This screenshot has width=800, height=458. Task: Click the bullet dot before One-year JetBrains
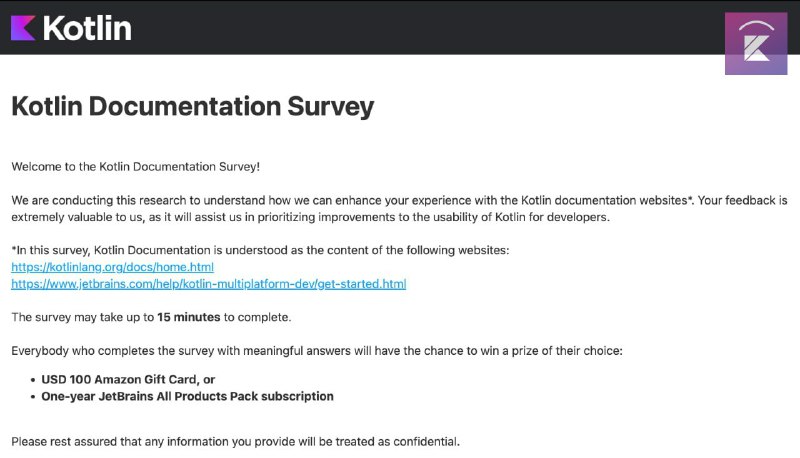pyautogui.click(x=33, y=397)
